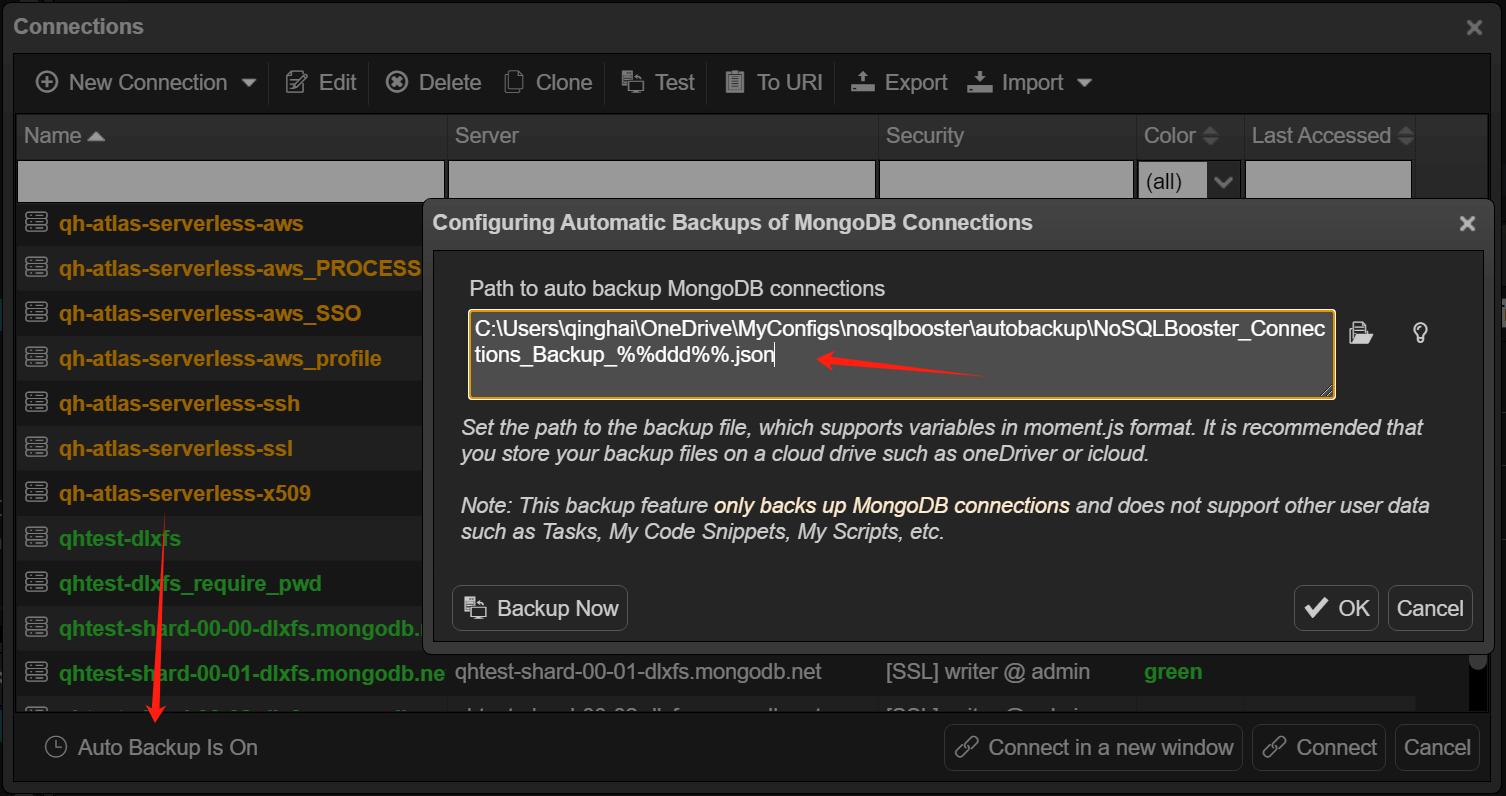Click the green color cell
This screenshot has height=796, width=1506.
(1173, 672)
